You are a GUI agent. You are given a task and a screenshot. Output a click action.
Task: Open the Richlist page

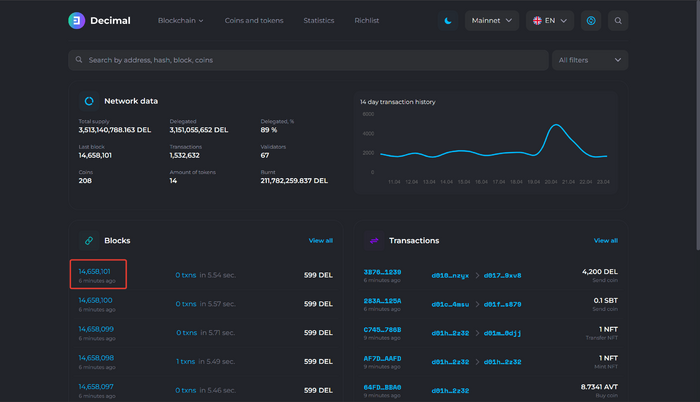367,21
